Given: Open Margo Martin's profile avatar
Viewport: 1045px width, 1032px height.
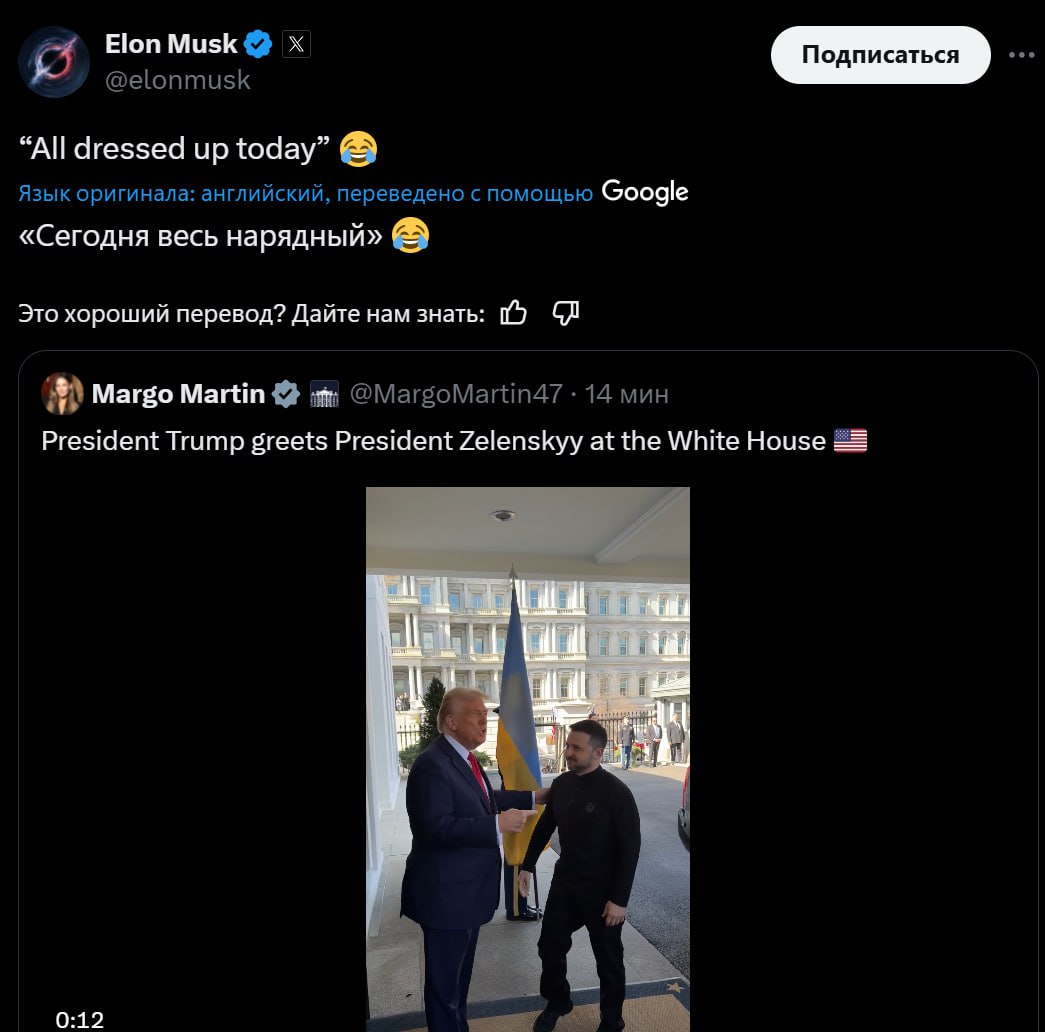Looking at the screenshot, I should point(62,394).
